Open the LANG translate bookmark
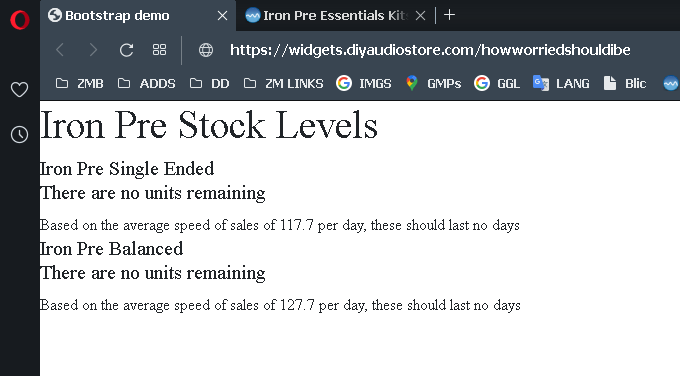This screenshot has width=680, height=376. tap(561, 83)
